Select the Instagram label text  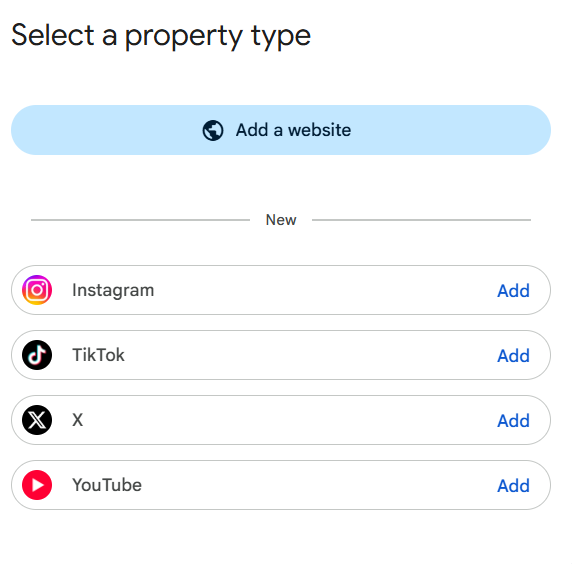click(x=113, y=291)
